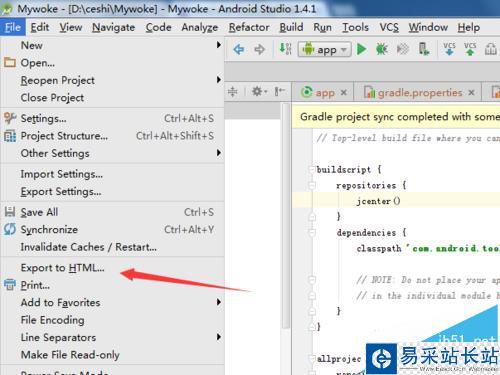Screen dimensions: 500x375
Task: Expand Add to Favorites submenu
Action: point(112,302)
